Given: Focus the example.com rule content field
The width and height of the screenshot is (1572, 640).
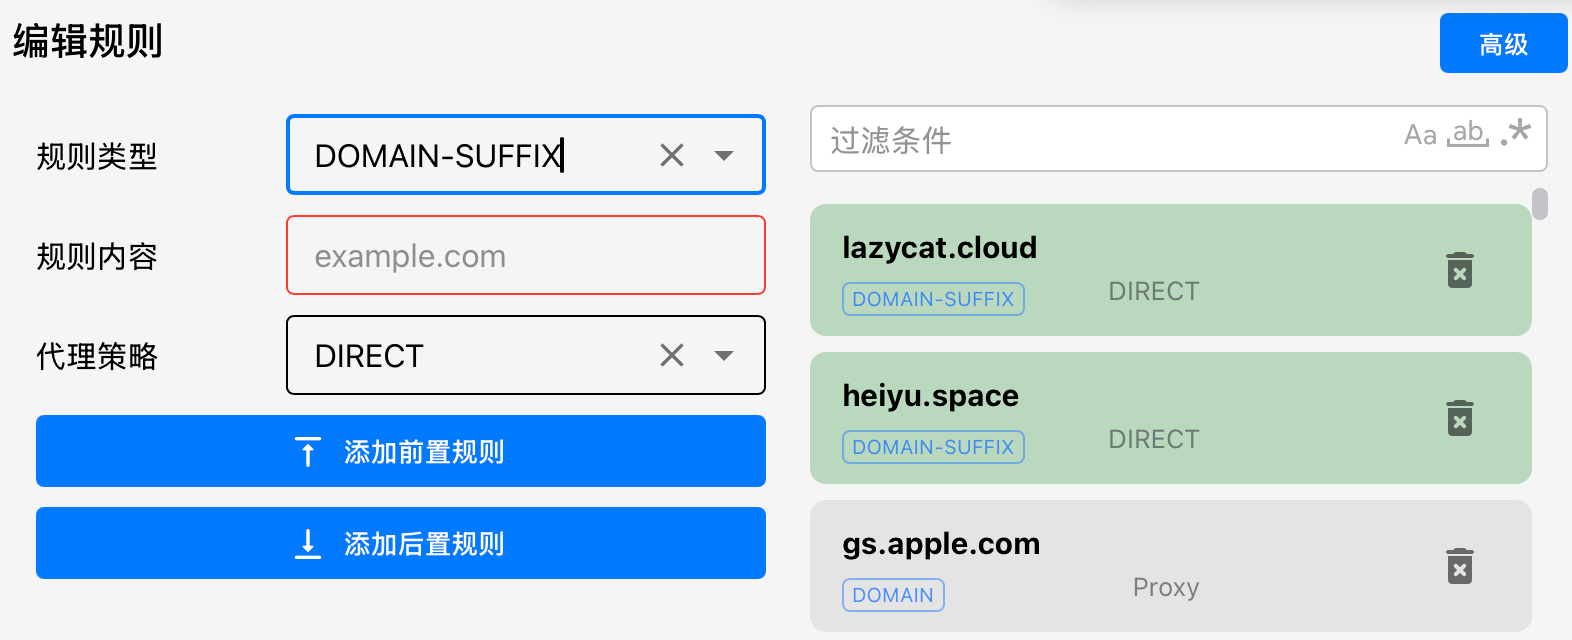Looking at the screenshot, I should click(526, 255).
